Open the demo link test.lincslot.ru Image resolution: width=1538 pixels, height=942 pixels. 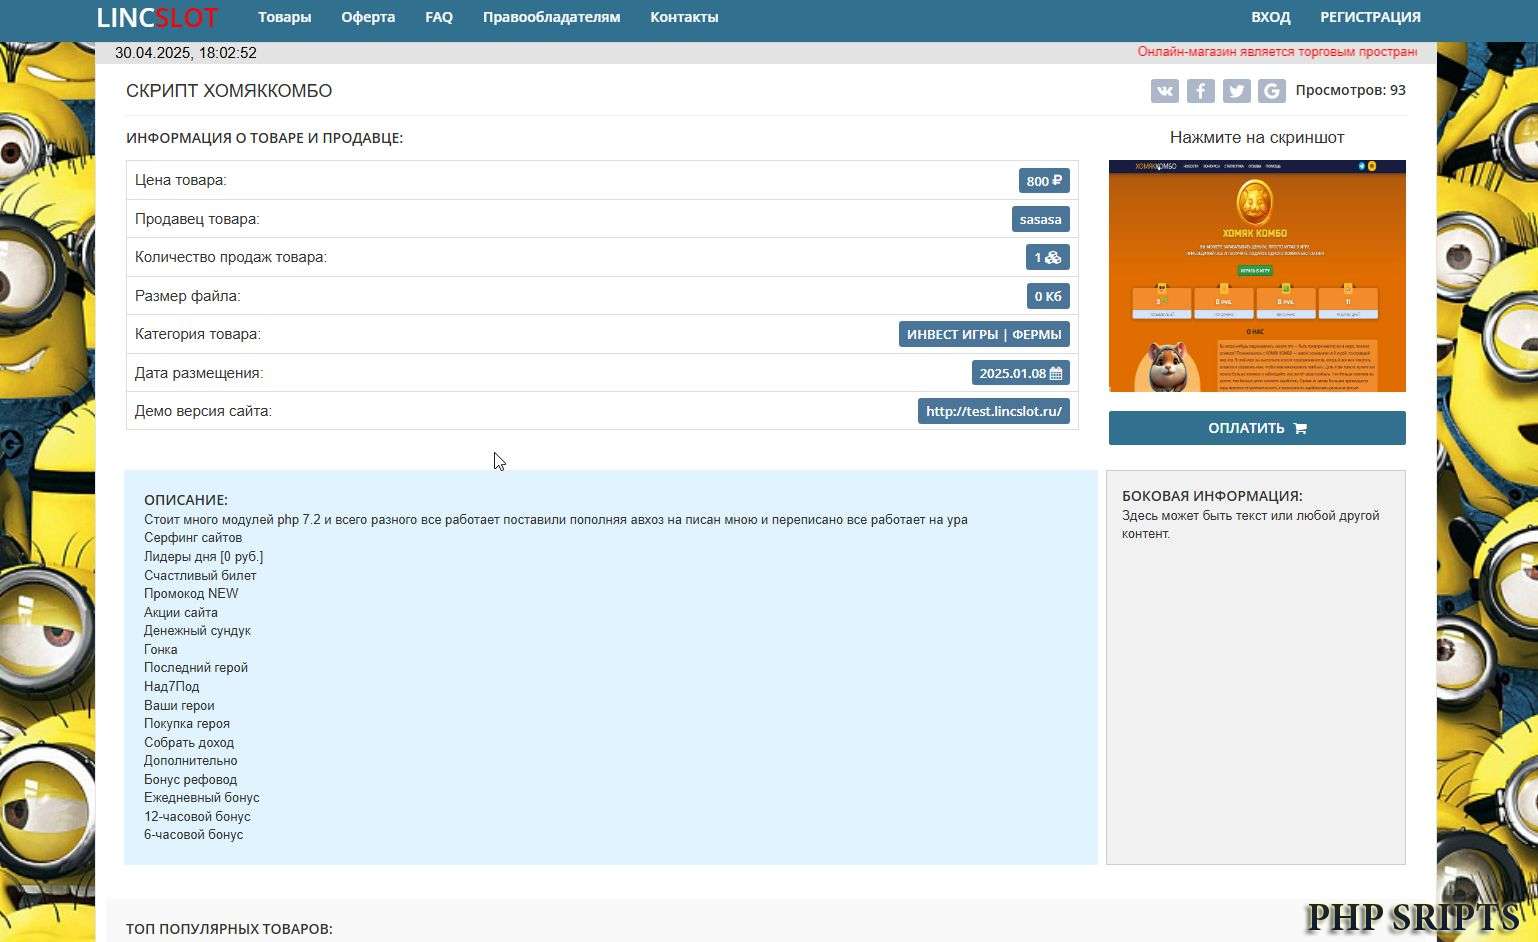(993, 411)
